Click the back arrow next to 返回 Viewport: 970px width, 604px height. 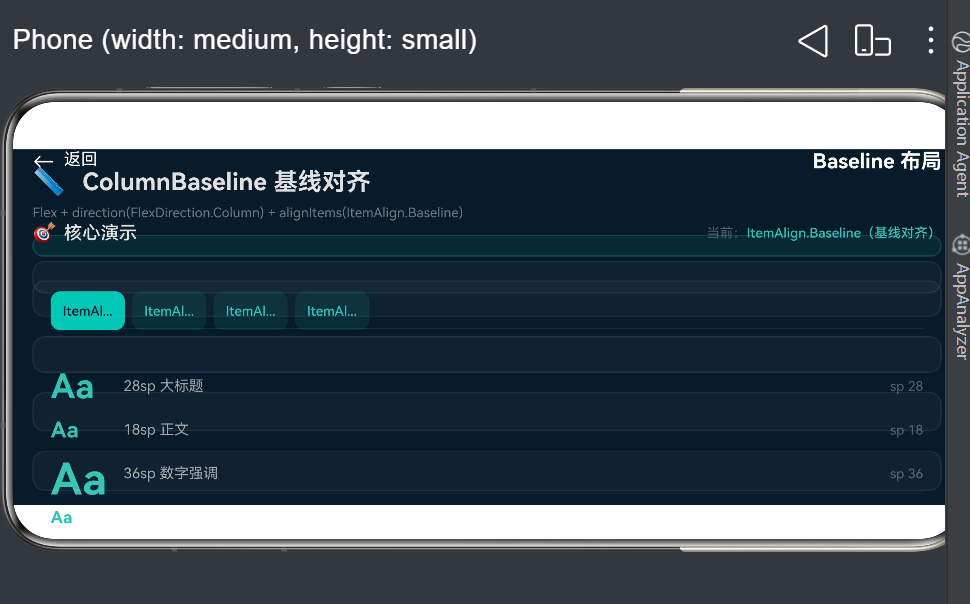[43, 162]
